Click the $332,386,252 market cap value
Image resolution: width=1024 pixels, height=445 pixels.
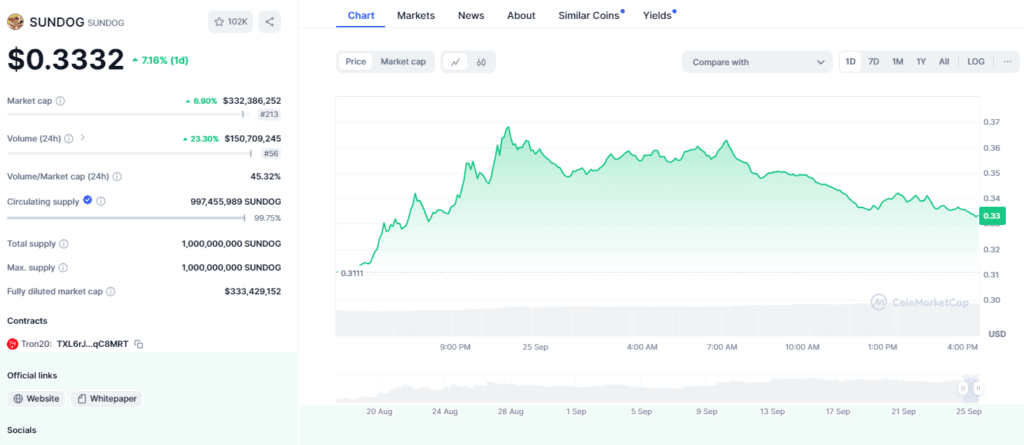(252, 101)
